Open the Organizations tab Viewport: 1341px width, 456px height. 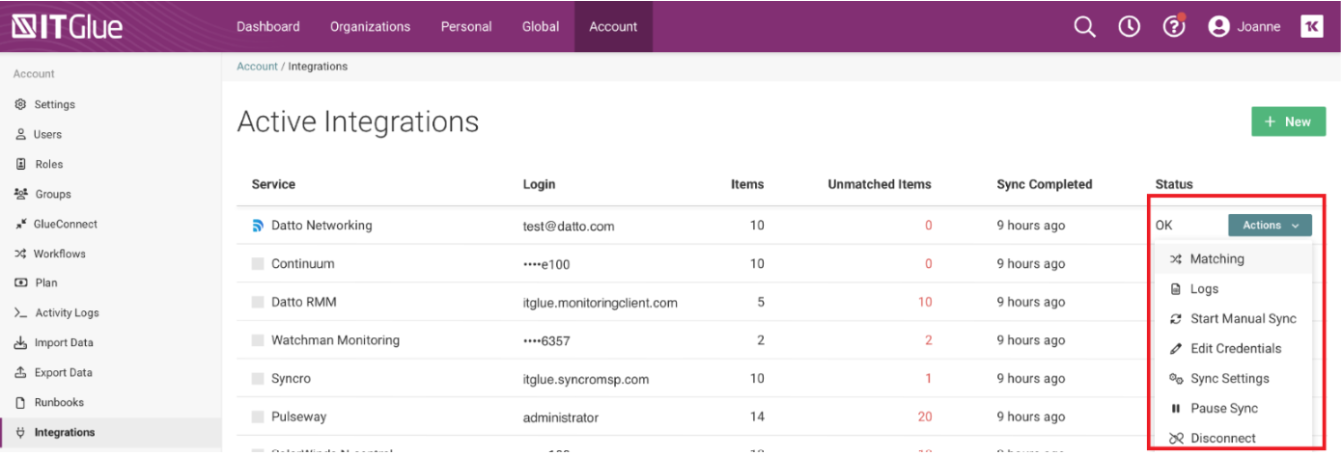[x=370, y=27]
